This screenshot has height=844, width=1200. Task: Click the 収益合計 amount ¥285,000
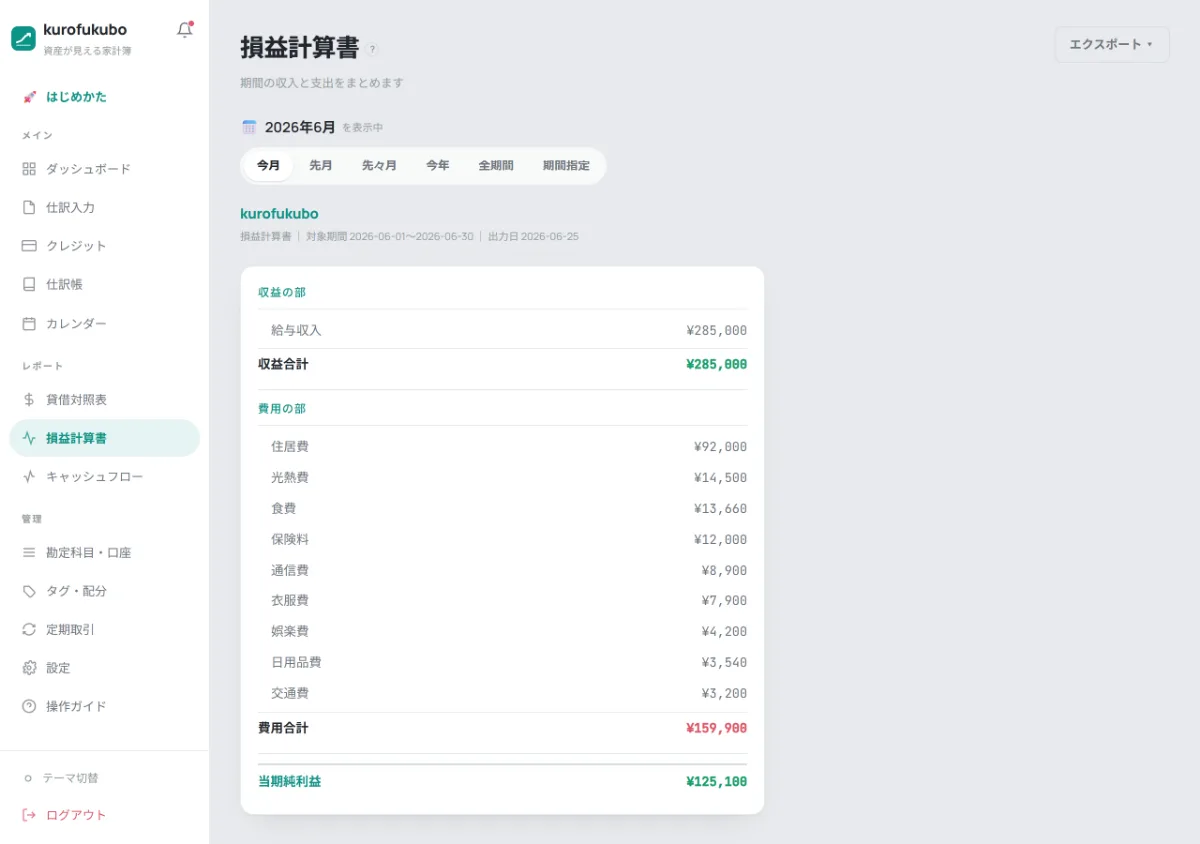coord(716,365)
